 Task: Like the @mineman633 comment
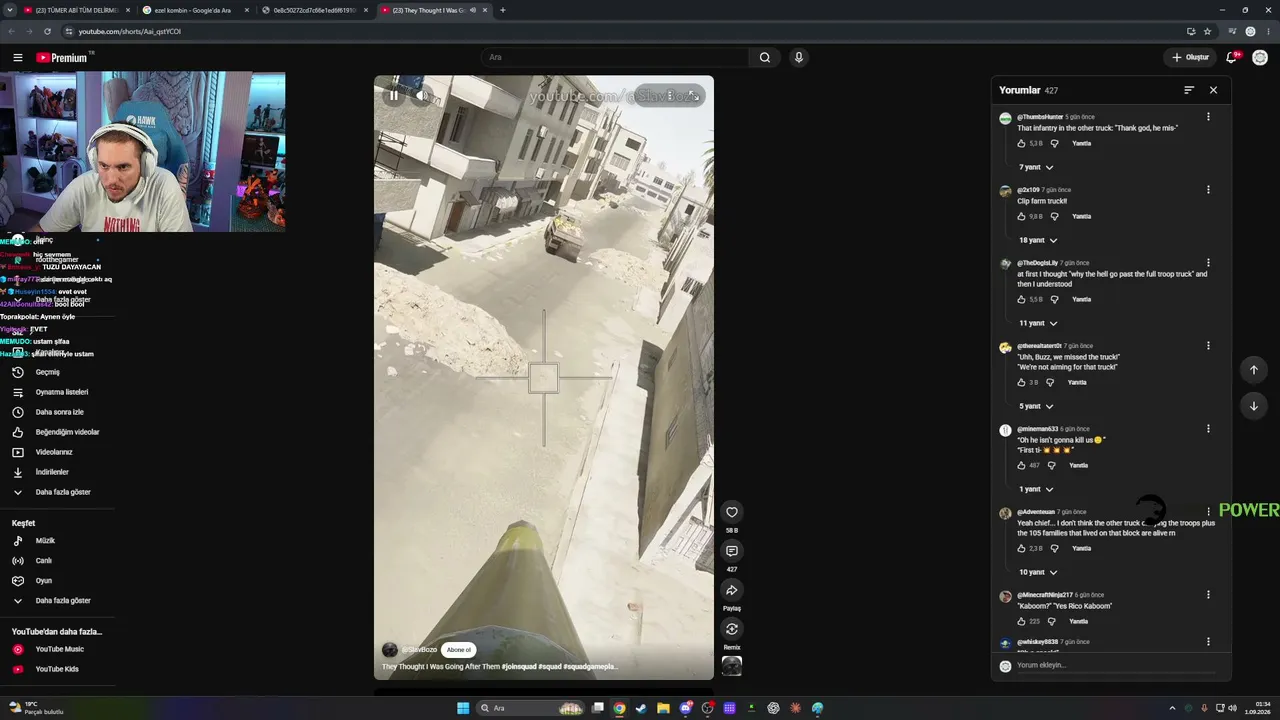click(1022, 466)
